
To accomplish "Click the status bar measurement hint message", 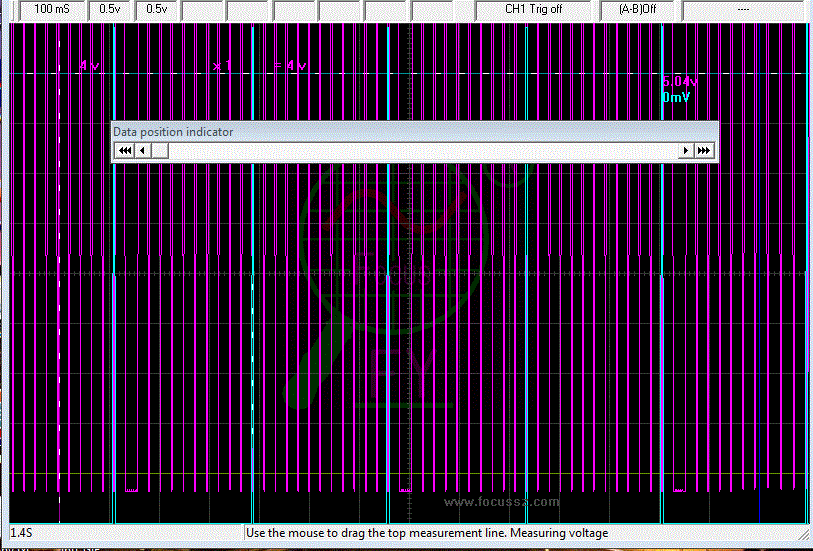I will [x=427, y=534].
